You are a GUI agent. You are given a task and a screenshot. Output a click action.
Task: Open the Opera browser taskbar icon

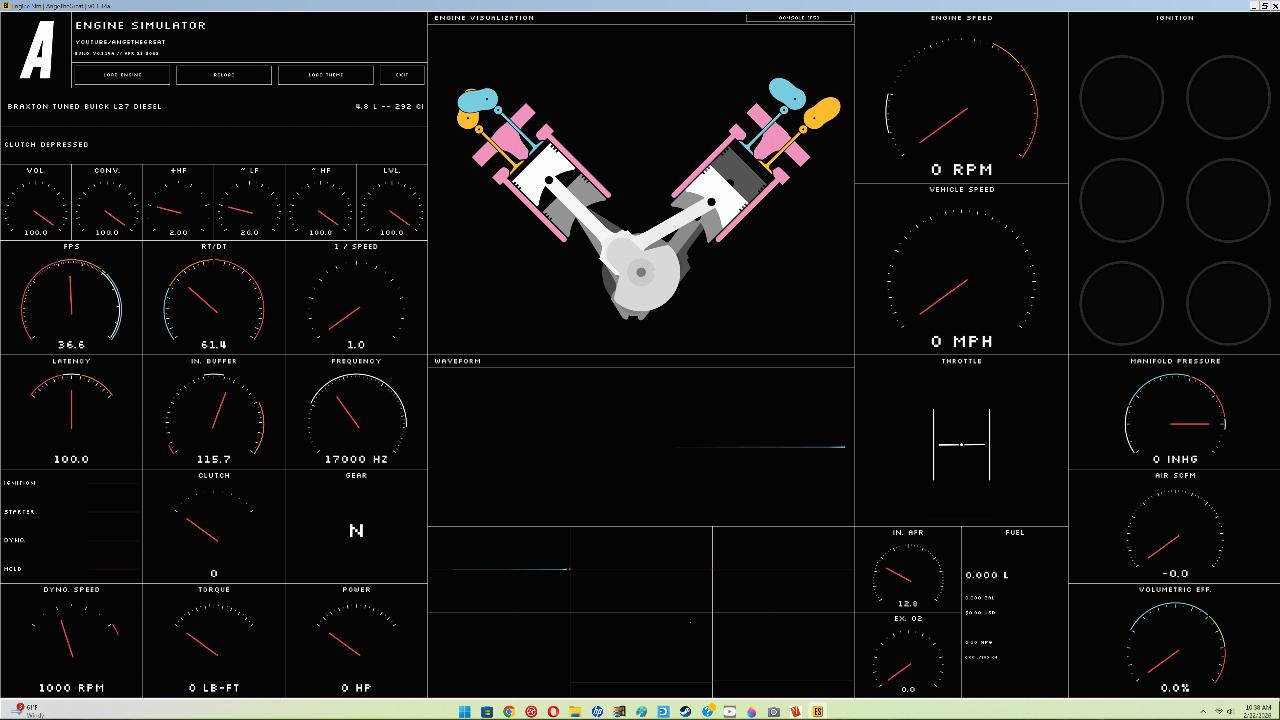tap(553, 712)
